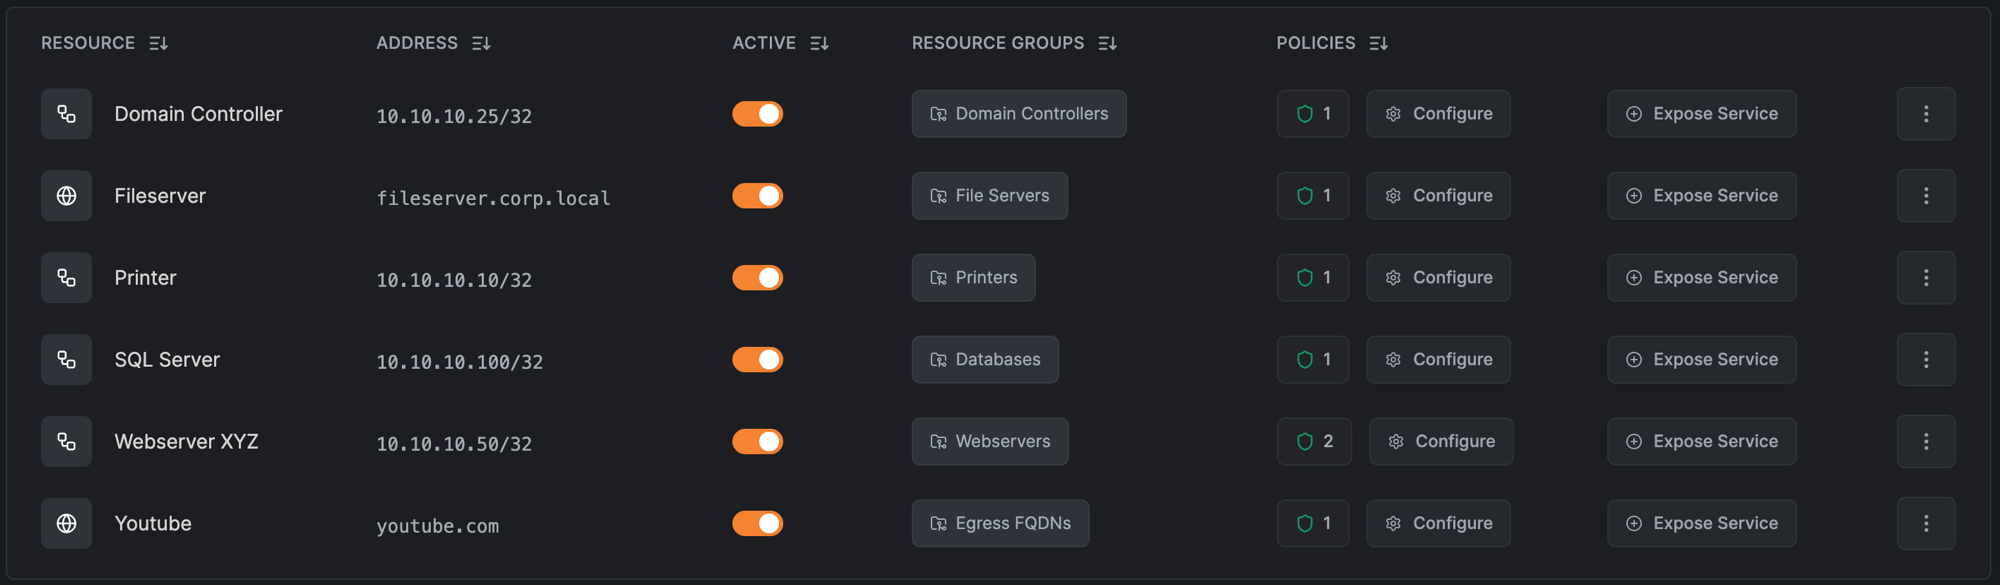Click the Youtube globe icon
The height and width of the screenshot is (585, 2000).
point(66,524)
